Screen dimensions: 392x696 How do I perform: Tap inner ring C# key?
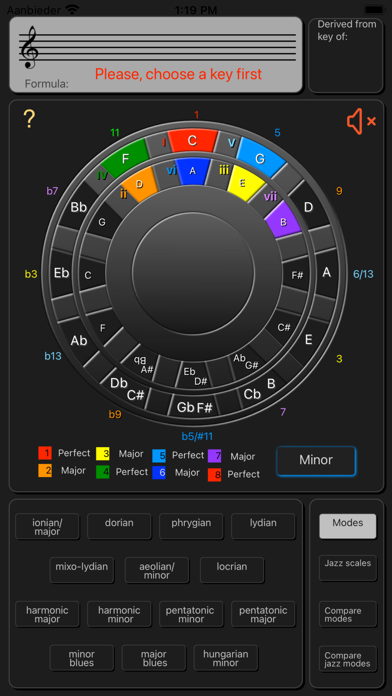click(x=284, y=327)
